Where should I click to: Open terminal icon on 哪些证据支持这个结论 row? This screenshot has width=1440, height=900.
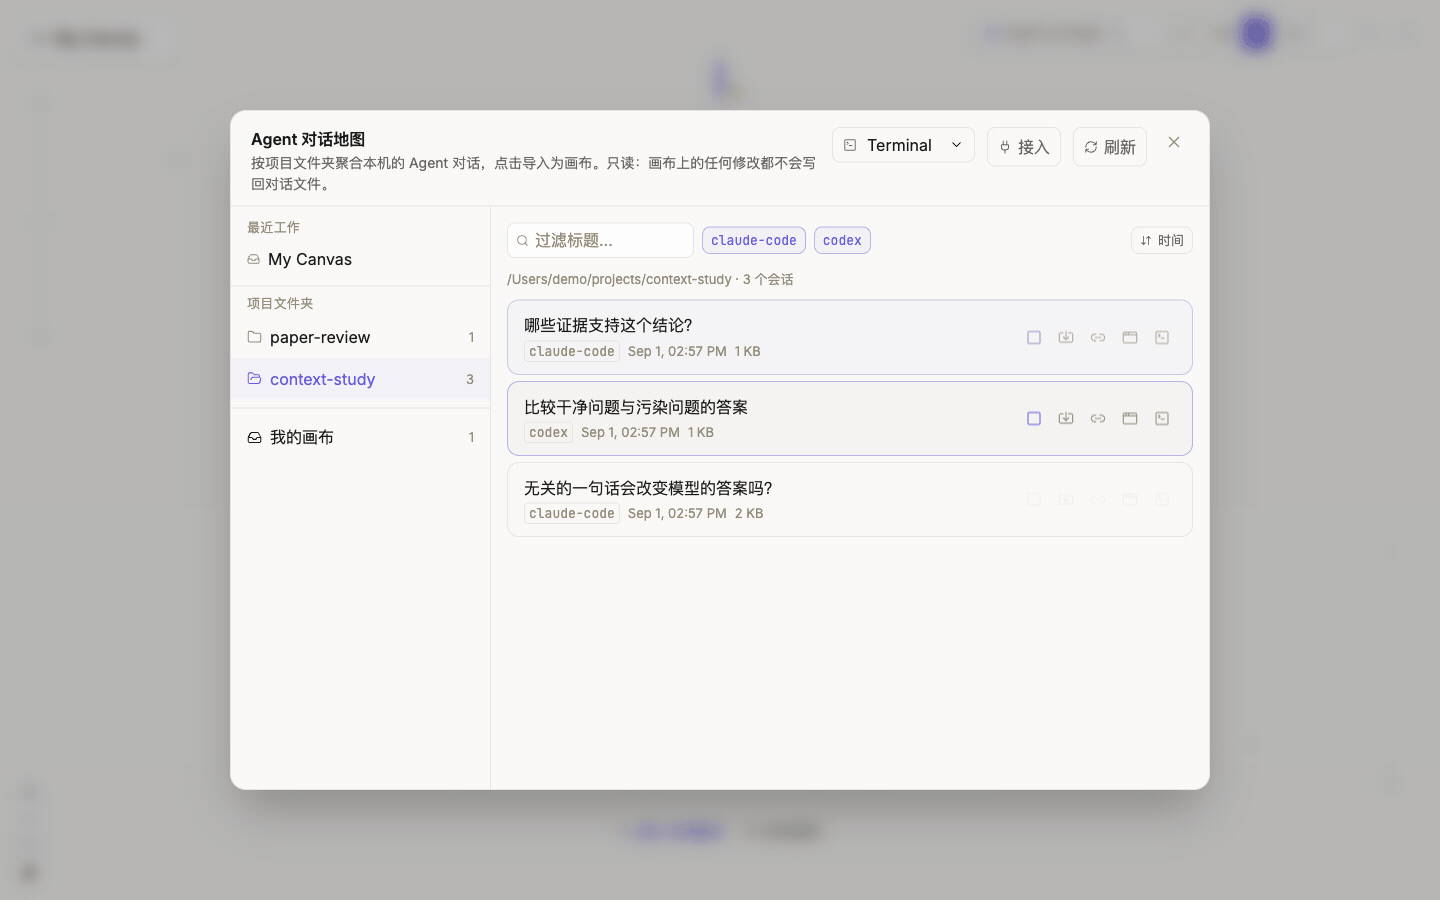(1162, 338)
